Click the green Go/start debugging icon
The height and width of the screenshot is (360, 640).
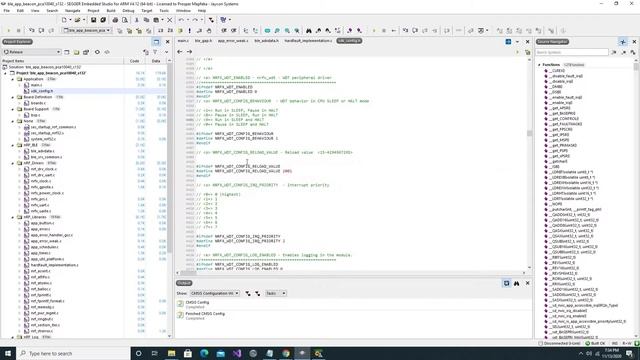9,31
